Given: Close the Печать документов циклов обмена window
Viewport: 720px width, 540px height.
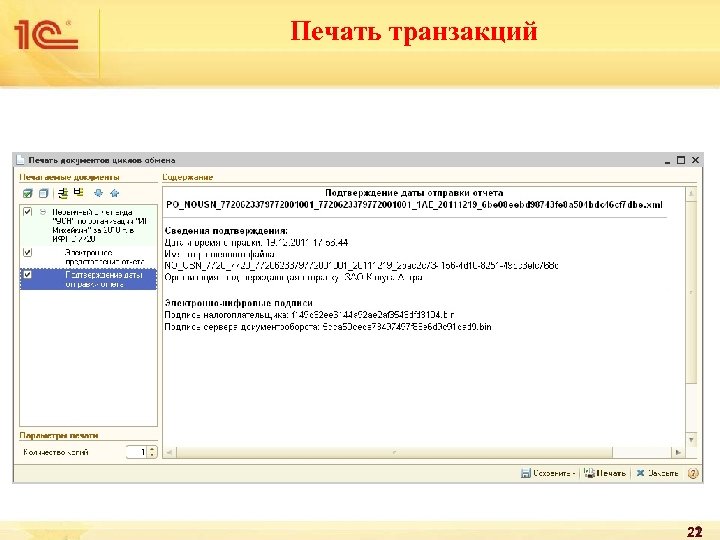Looking at the screenshot, I should pos(695,160).
